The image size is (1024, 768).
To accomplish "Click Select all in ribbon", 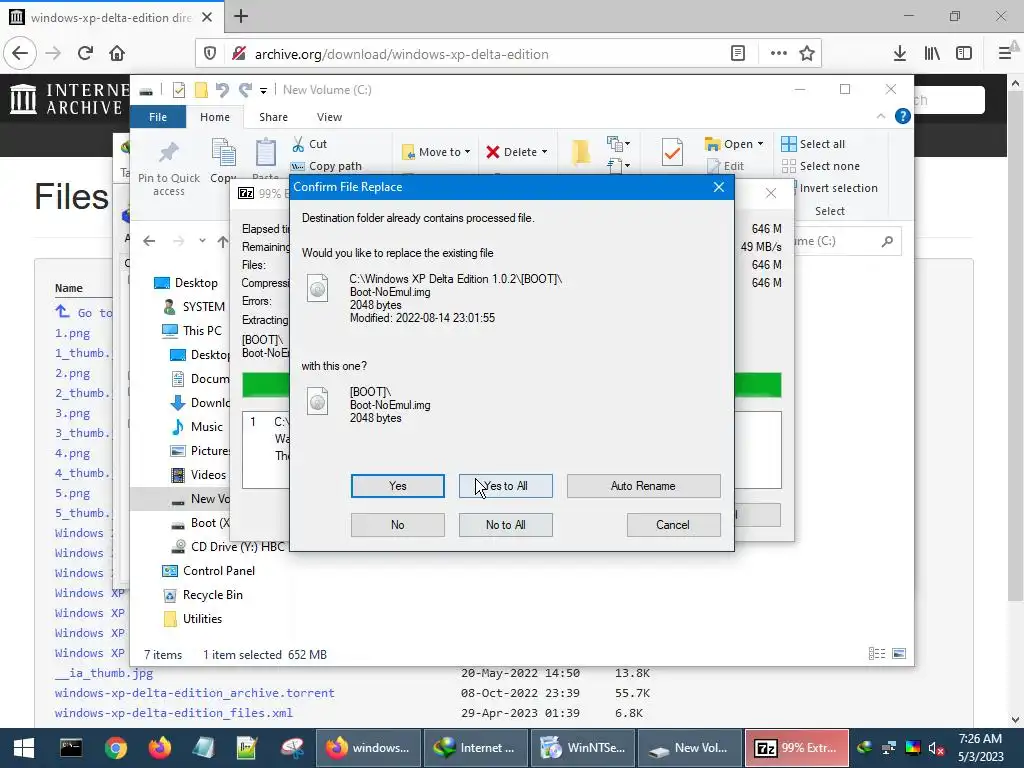I will pos(813,144).
